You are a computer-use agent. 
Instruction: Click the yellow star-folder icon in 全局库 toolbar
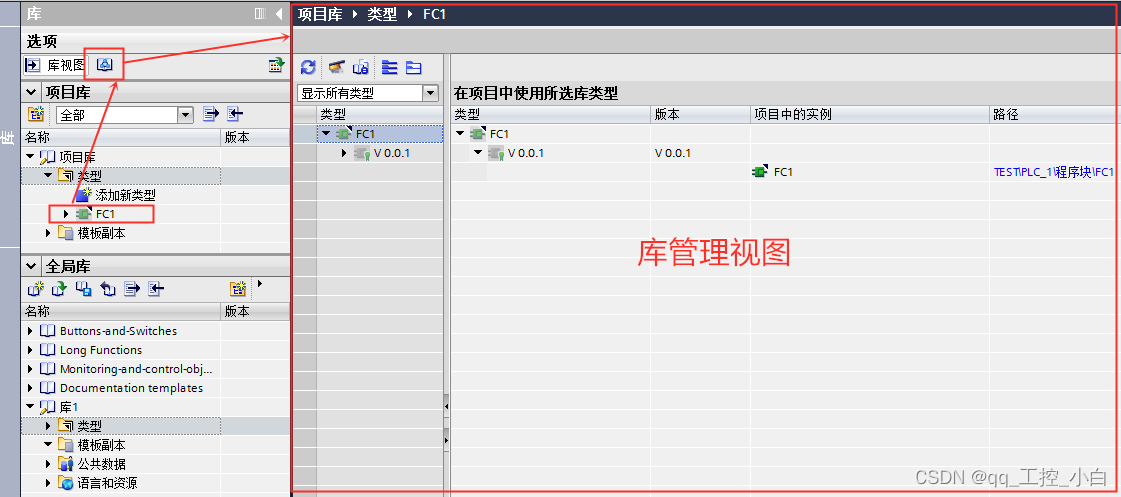(238, 289)
